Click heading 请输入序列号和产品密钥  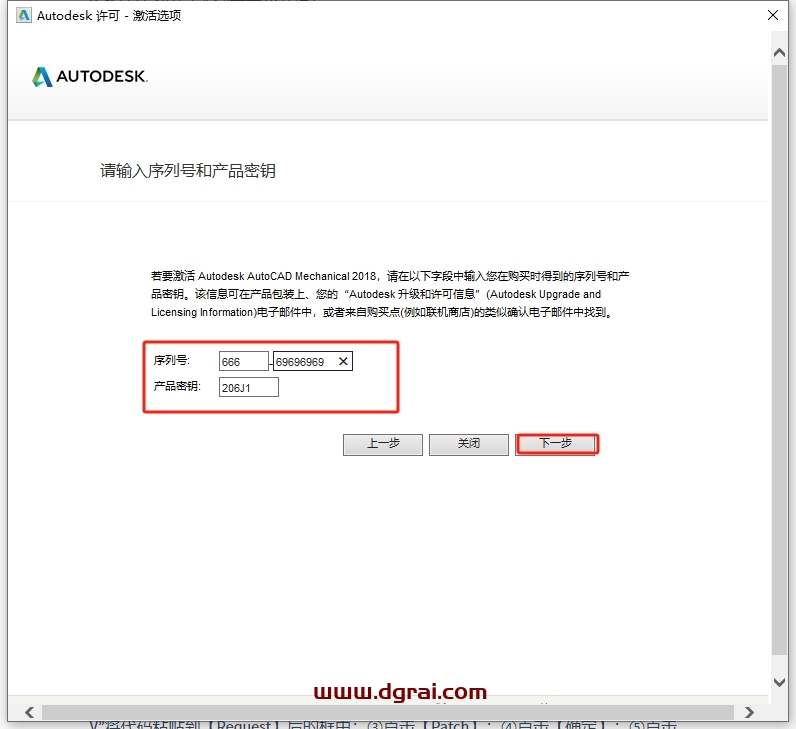coord(188,171)
